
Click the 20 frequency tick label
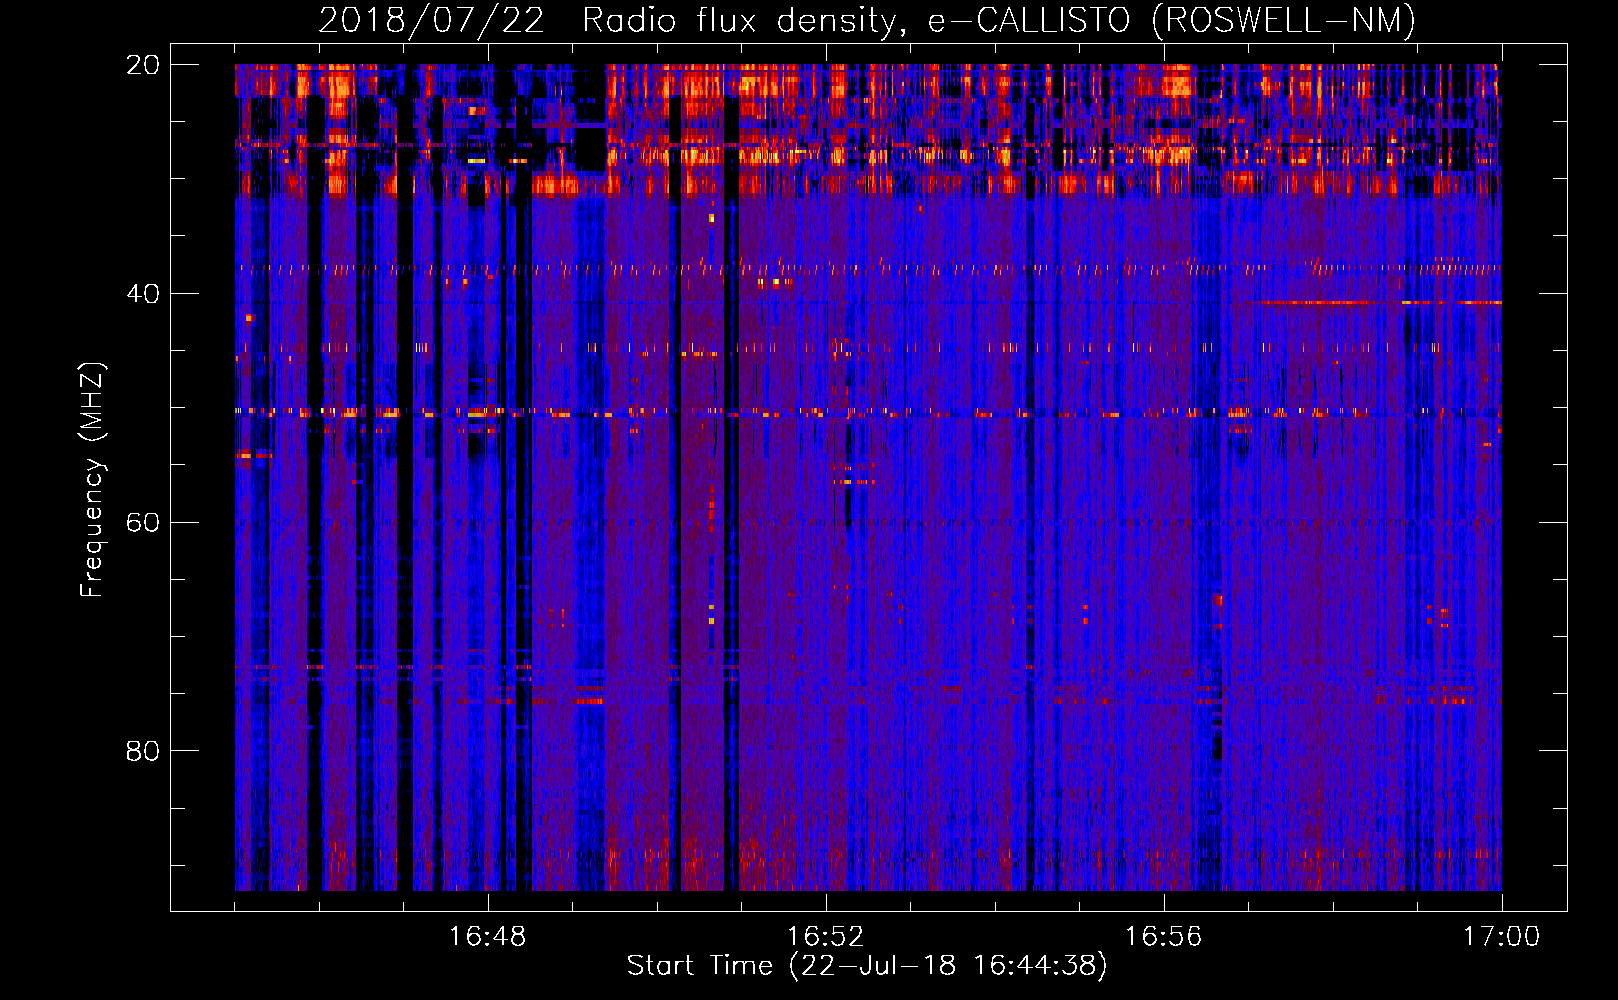(143, 65)
